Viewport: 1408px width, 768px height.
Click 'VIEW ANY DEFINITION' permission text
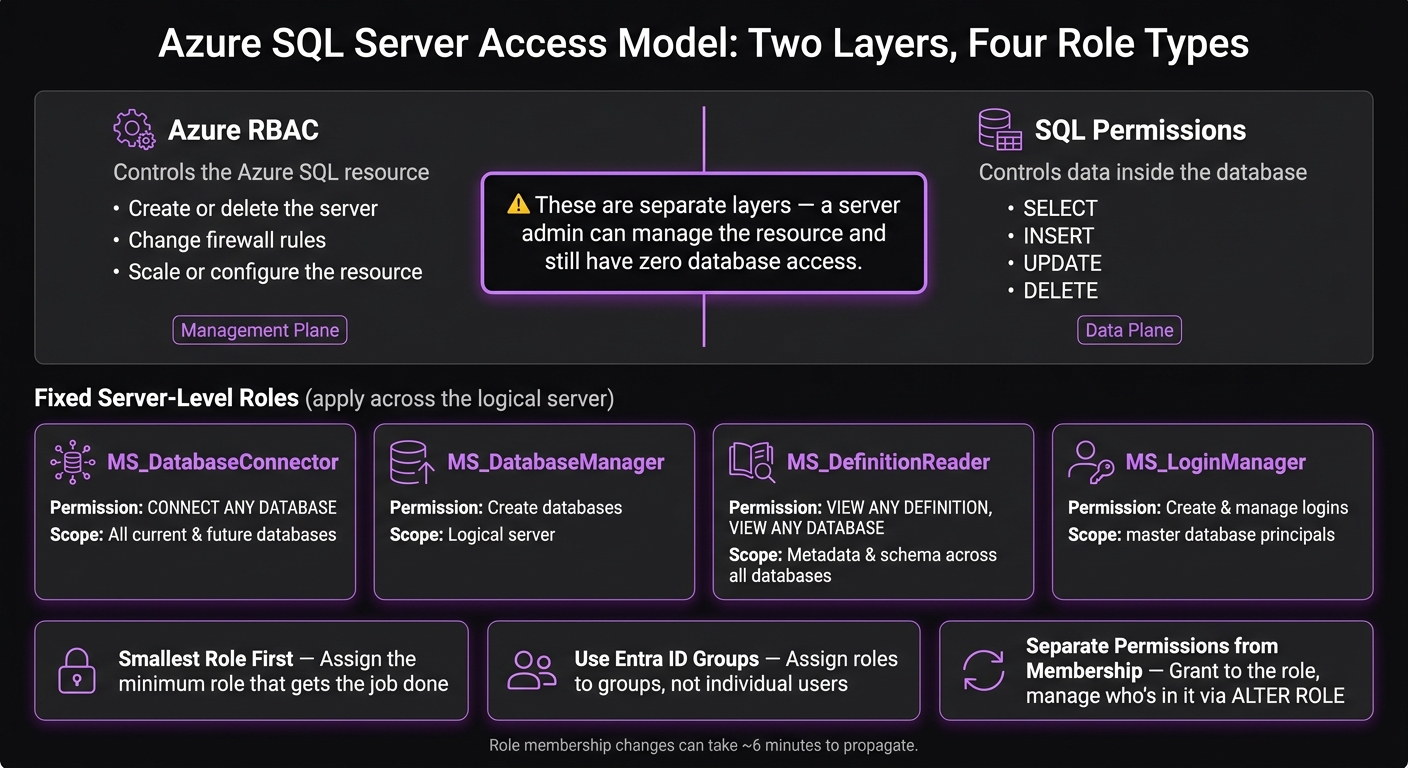[x=909, y=508]
